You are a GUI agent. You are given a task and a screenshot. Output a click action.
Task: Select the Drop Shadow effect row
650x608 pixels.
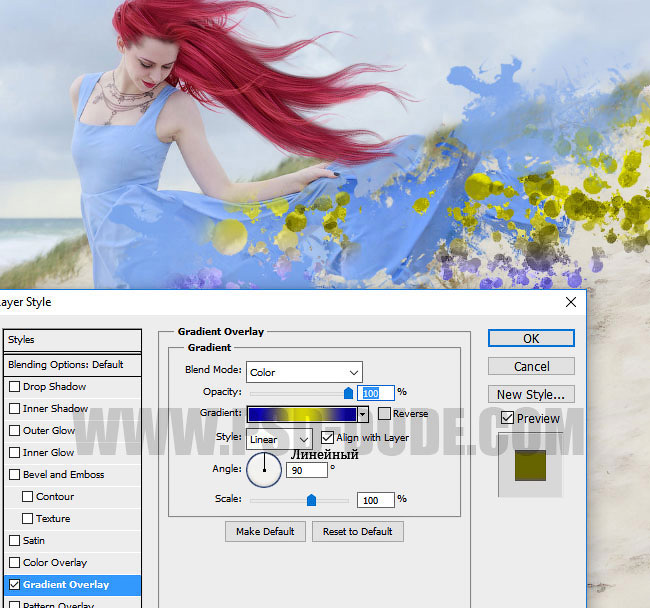tap(73, 386)
